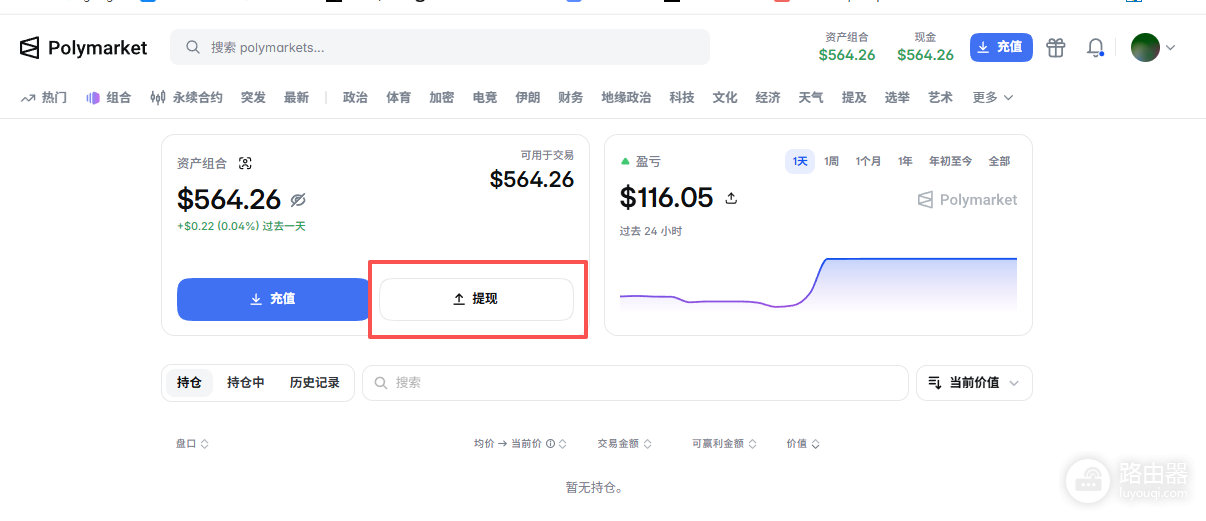
Task: Open the 电竞 esports category
Action: (x=485, y=98)
